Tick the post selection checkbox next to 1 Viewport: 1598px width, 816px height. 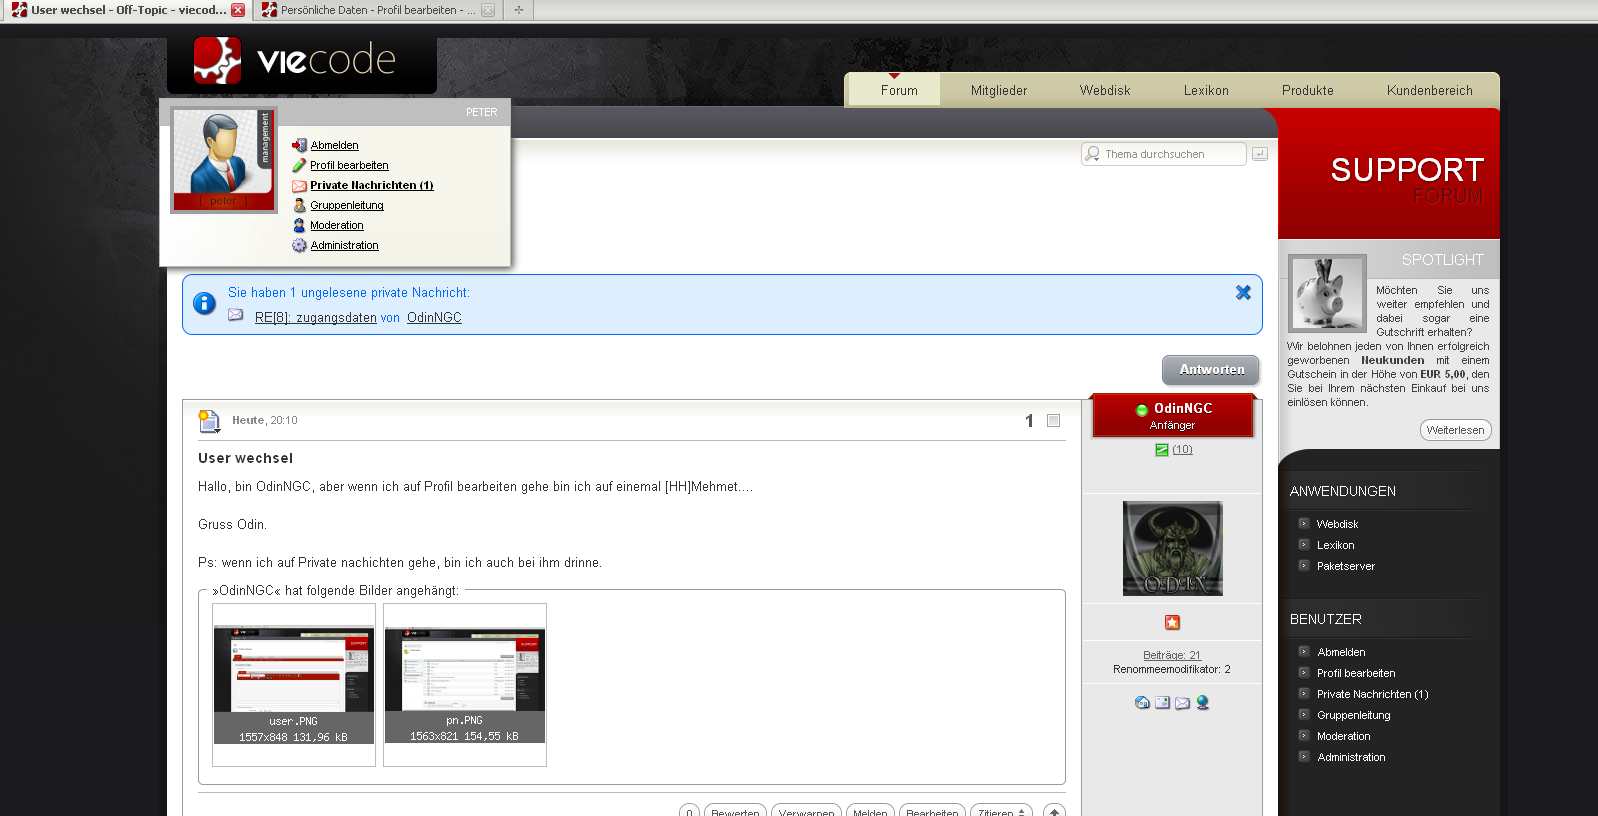point(1053,421)
